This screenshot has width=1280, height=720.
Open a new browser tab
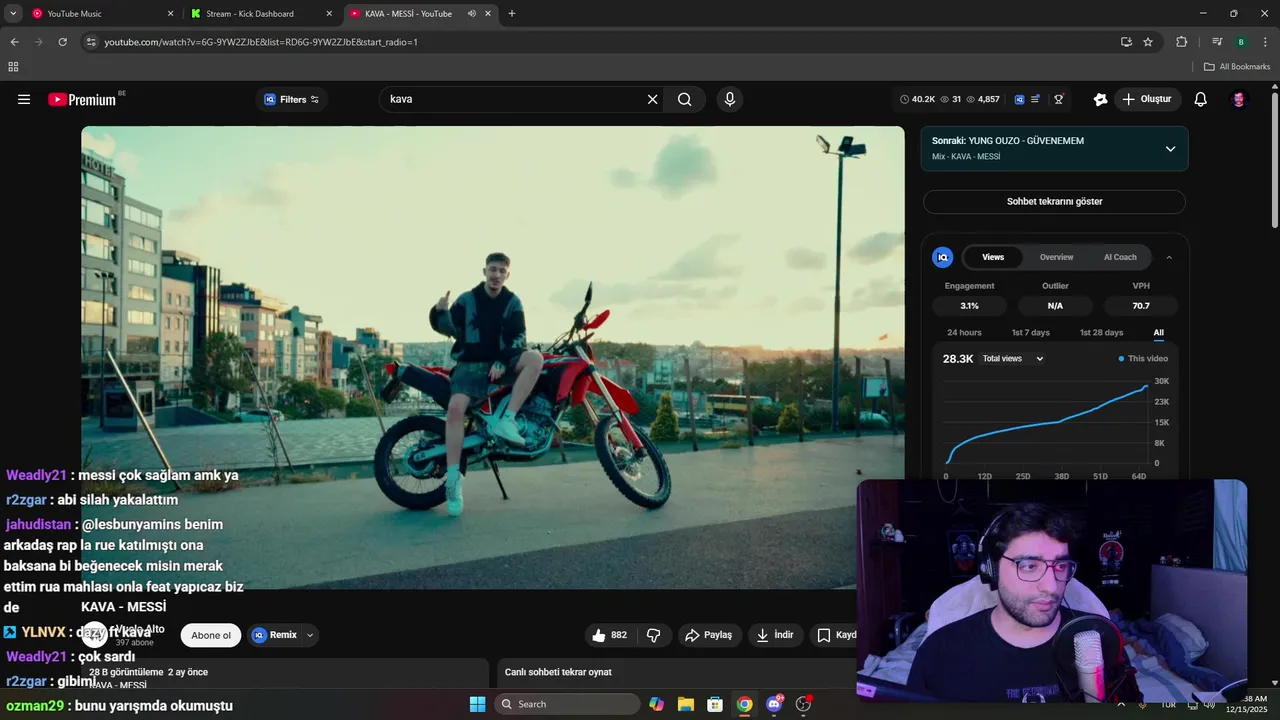point(512,14)
